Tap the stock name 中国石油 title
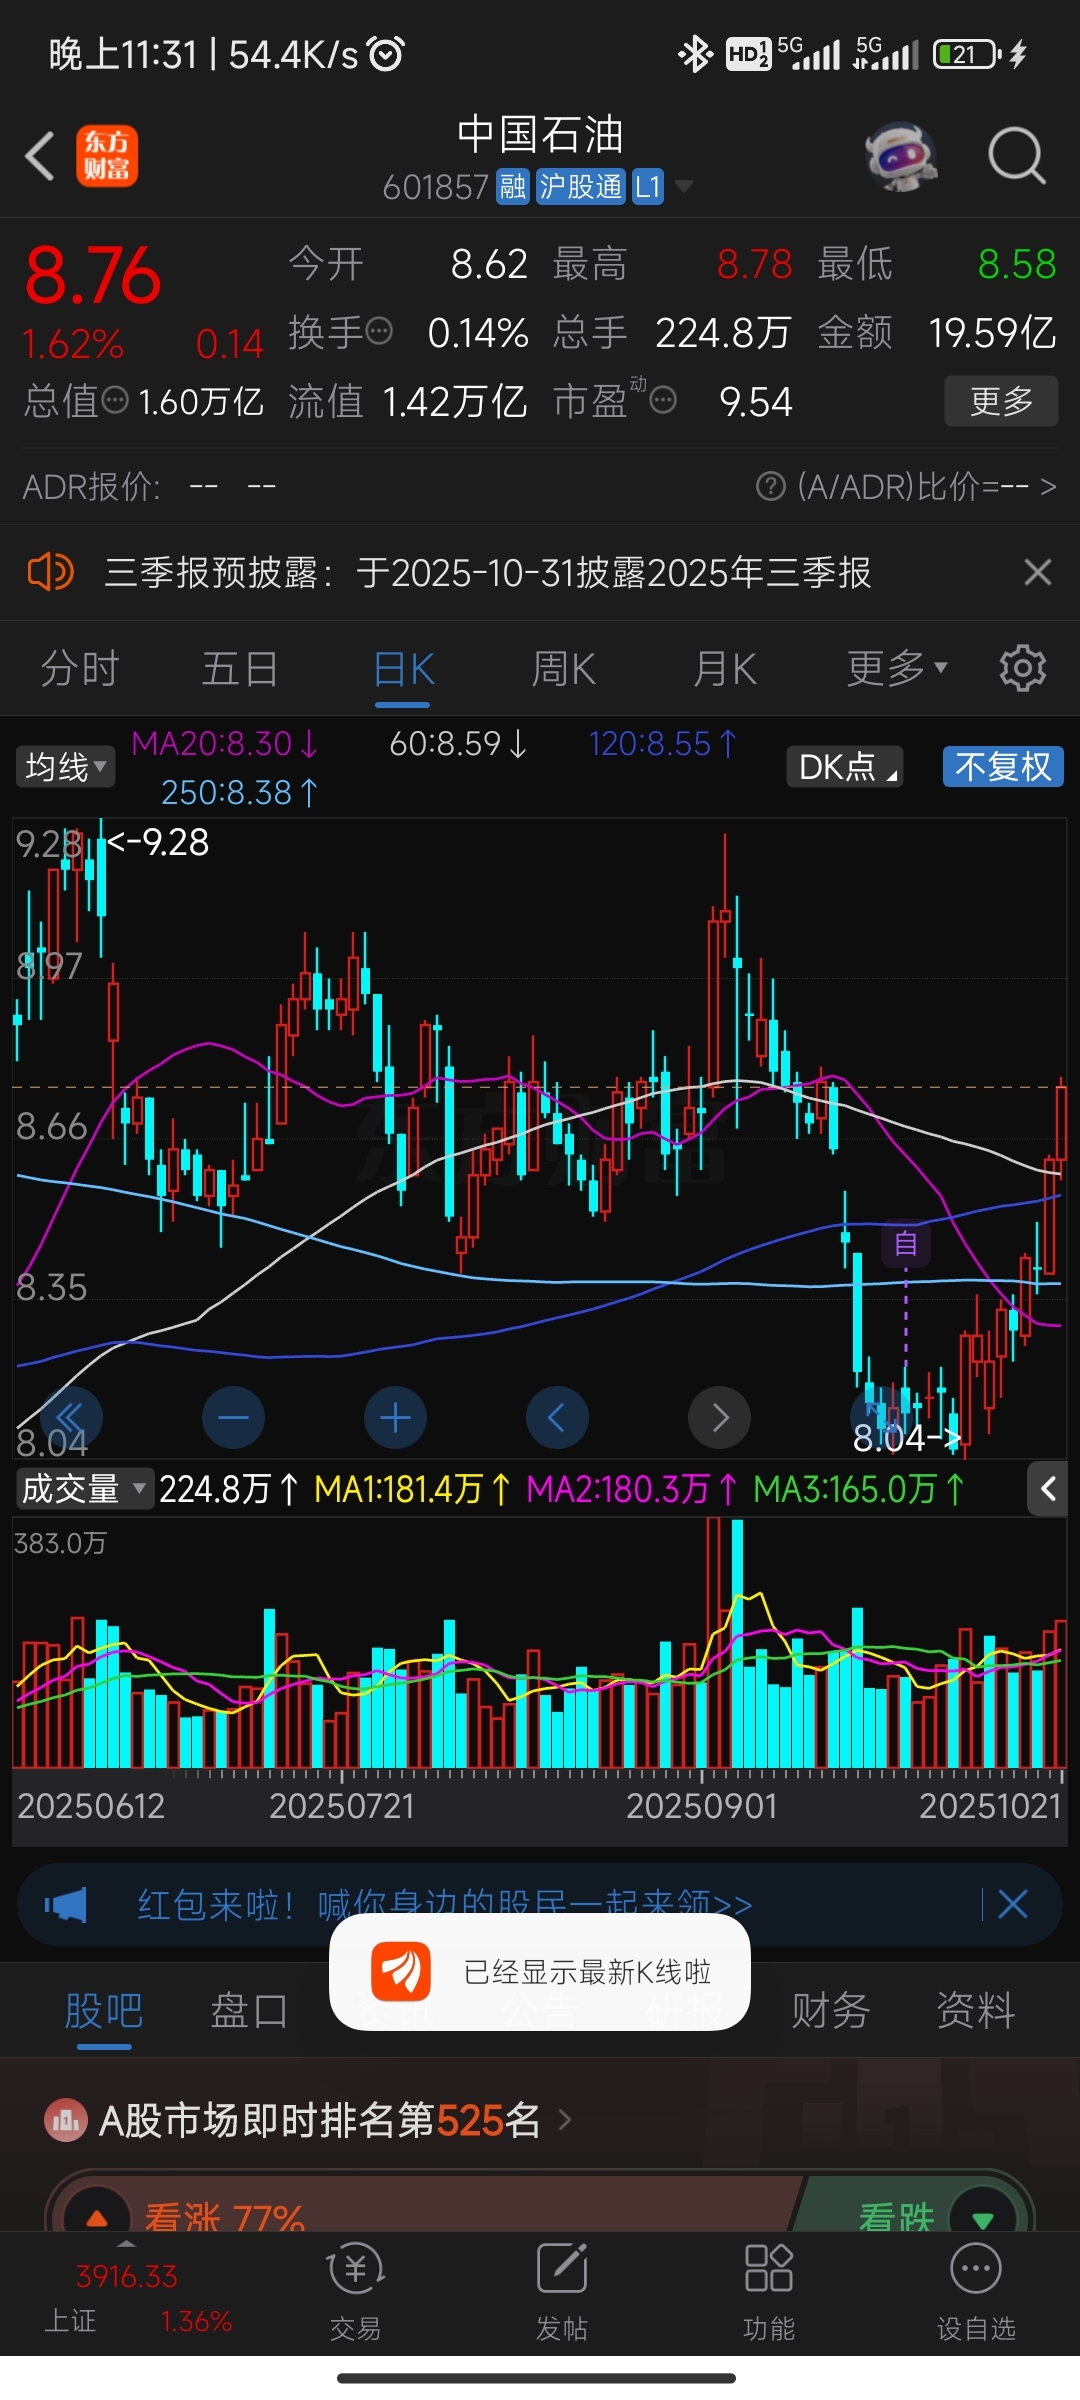 [x=540, y=134]
